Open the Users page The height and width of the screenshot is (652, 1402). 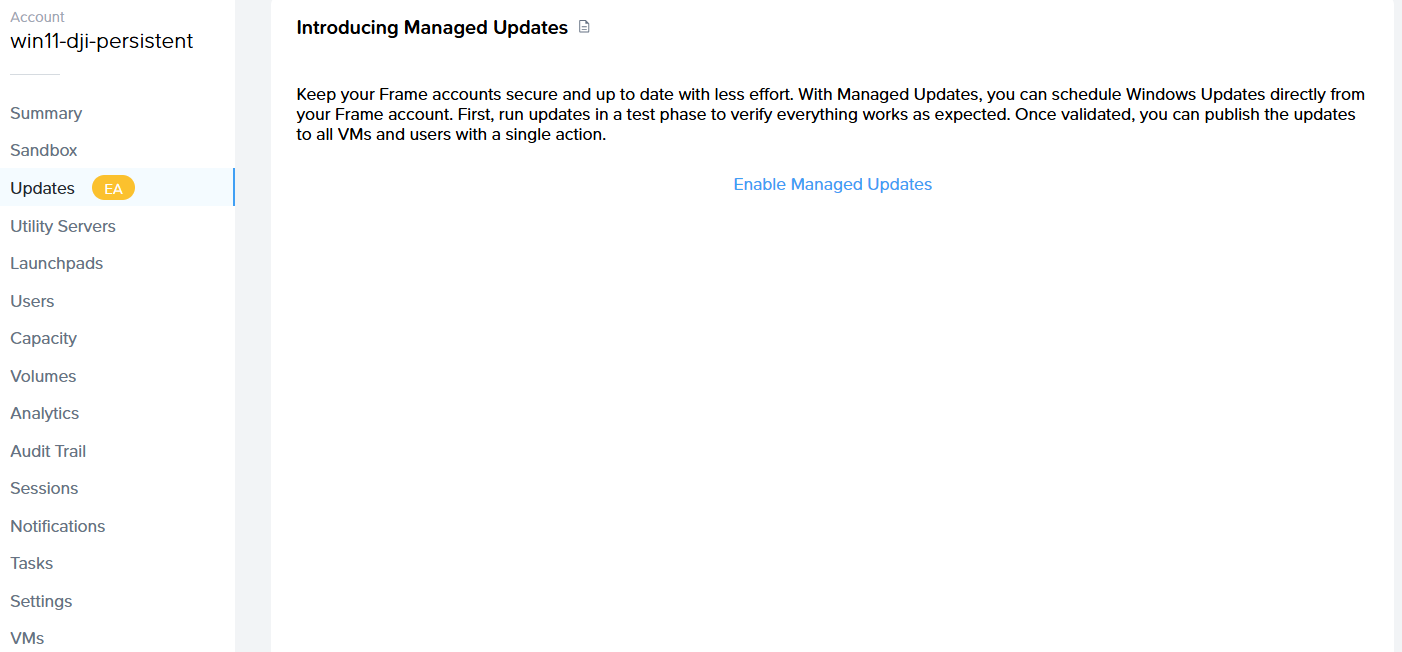[x=32, y=301]
